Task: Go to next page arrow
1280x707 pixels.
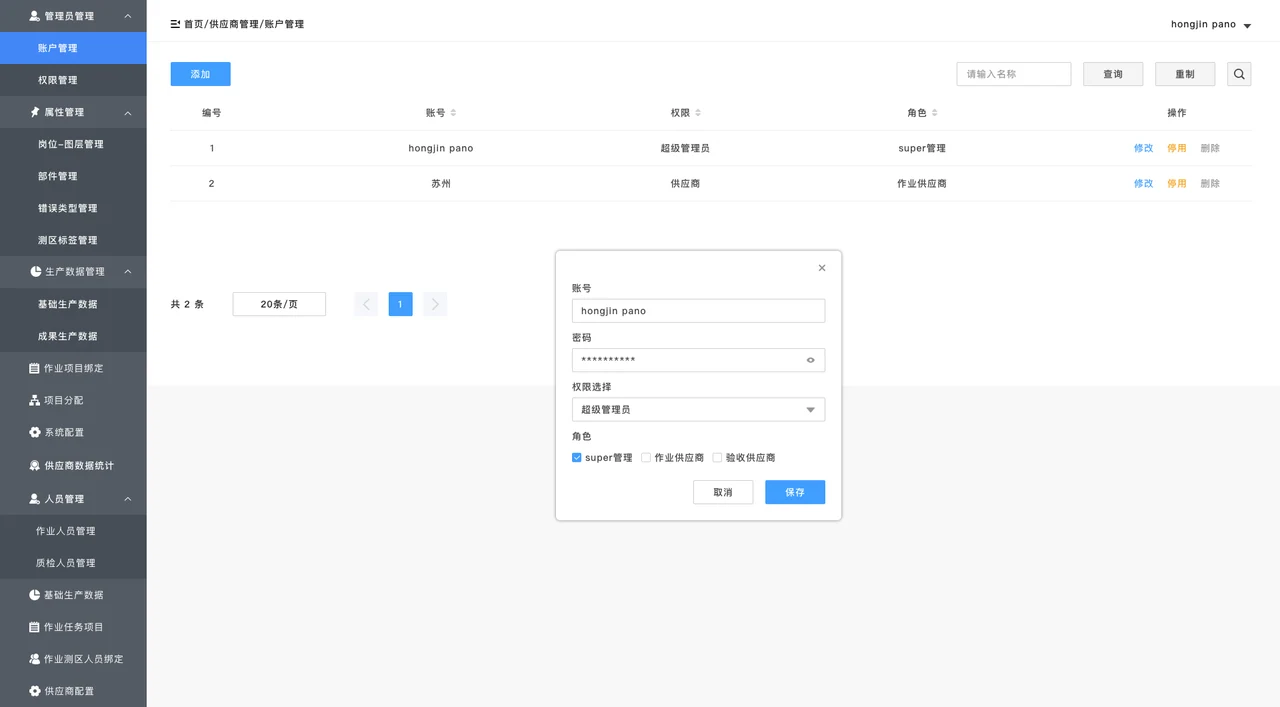Action: (434, 304)
